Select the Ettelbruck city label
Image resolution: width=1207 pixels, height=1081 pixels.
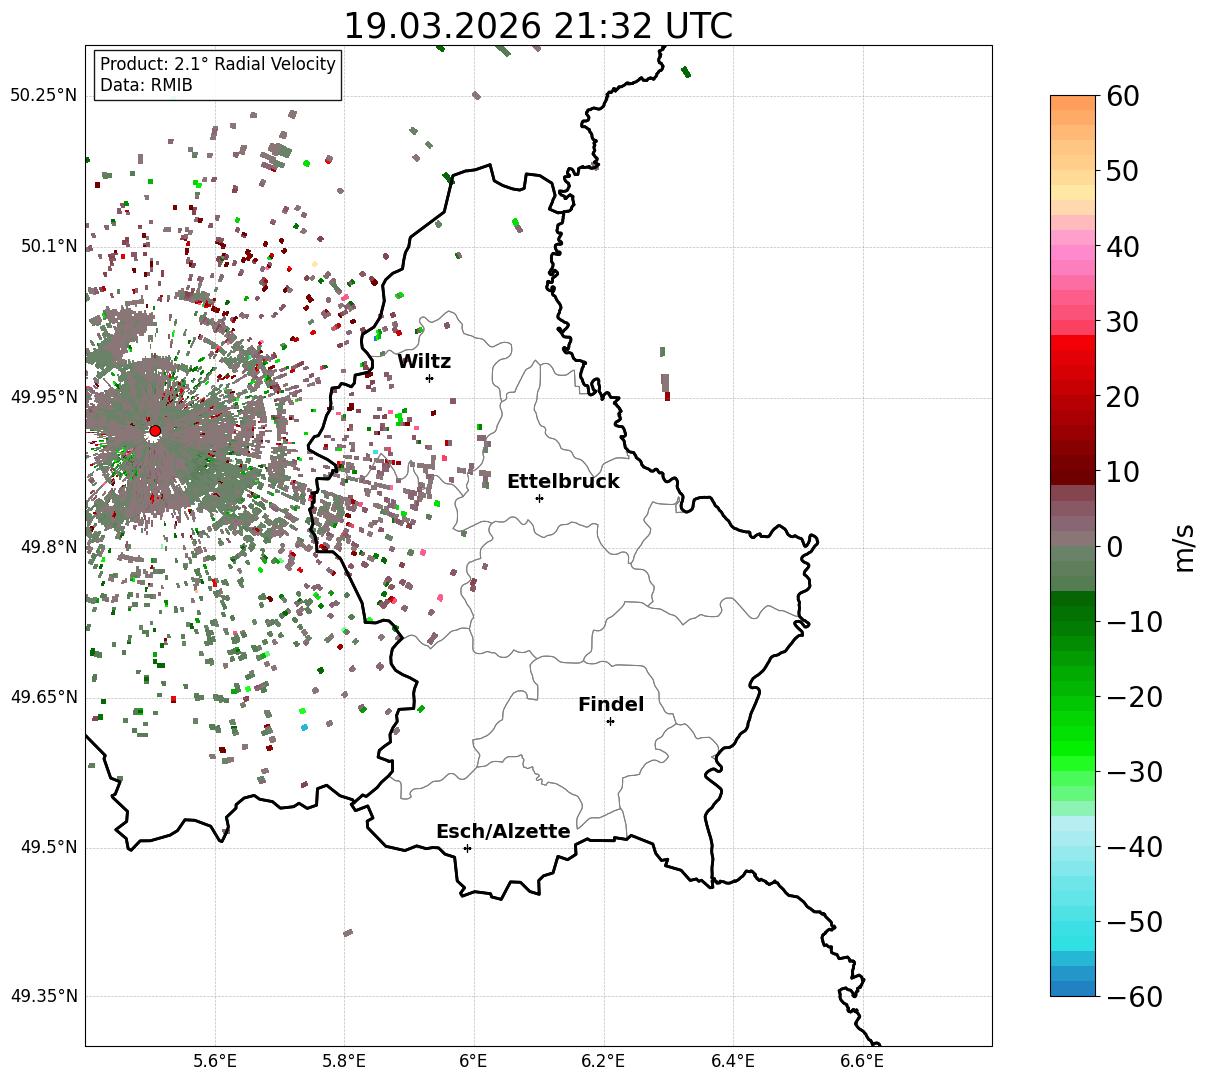(x=563, y=482)
